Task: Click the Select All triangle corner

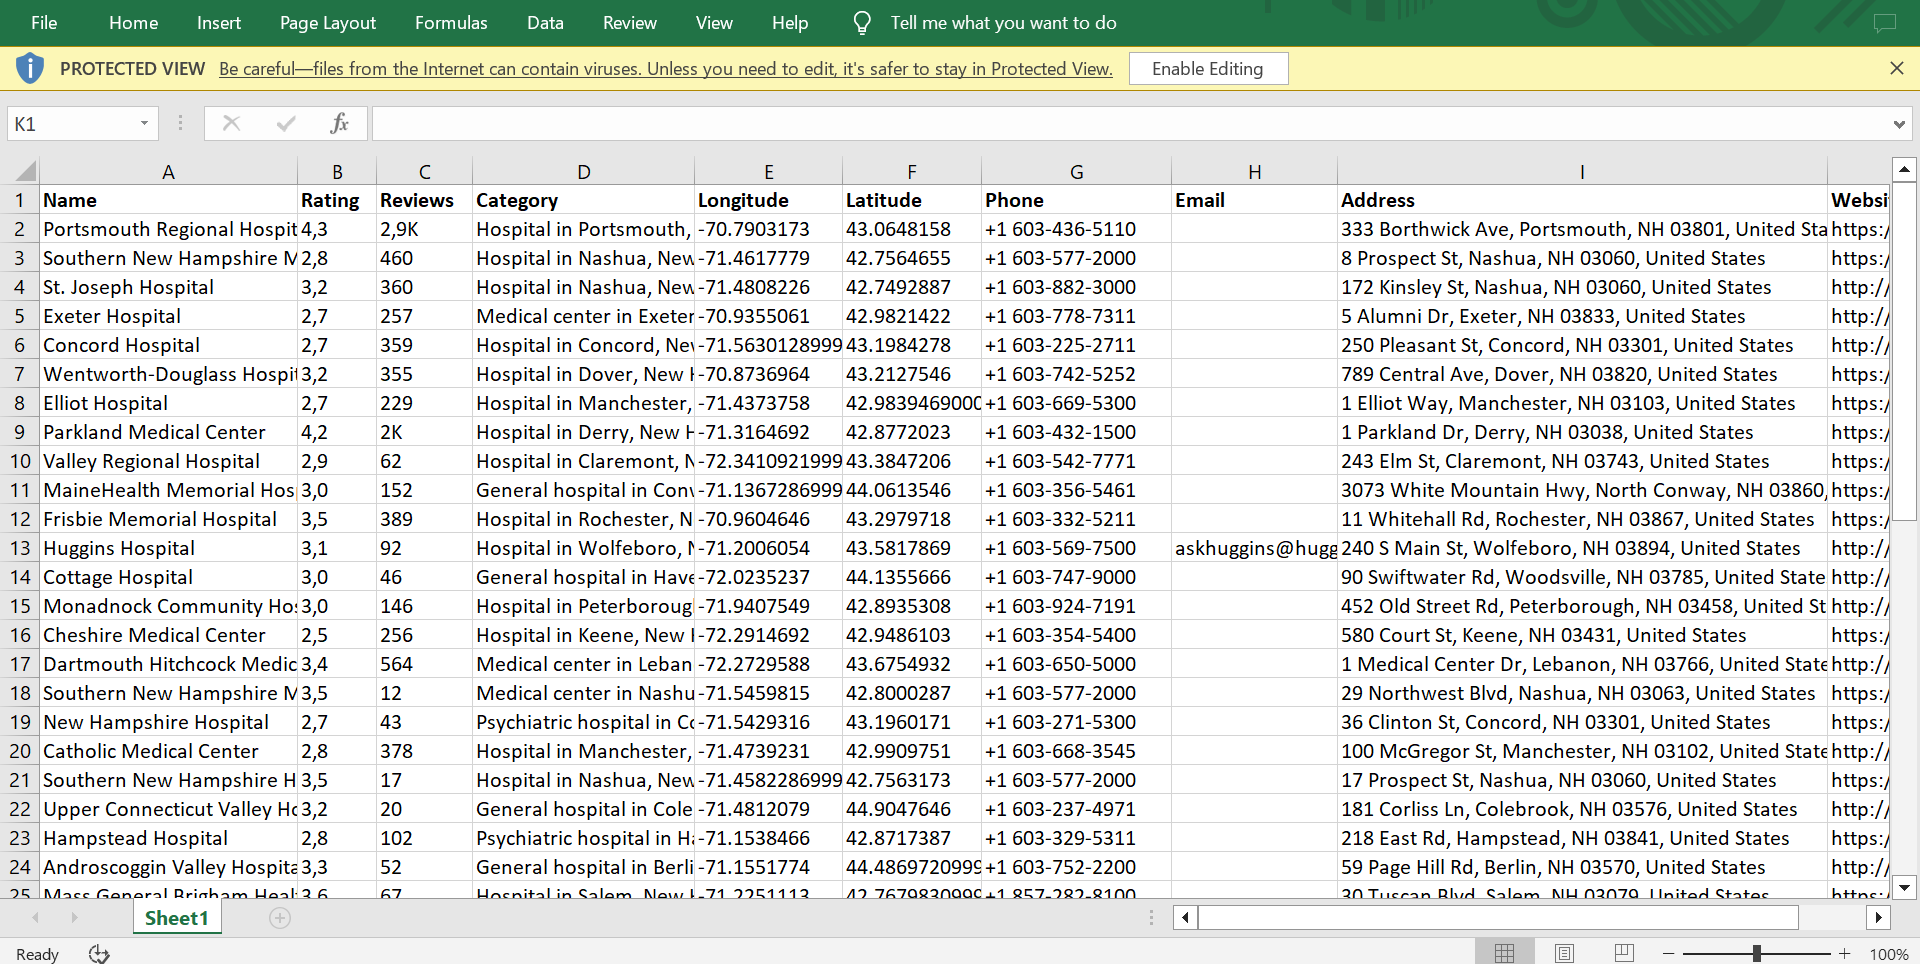Action: 25,171
